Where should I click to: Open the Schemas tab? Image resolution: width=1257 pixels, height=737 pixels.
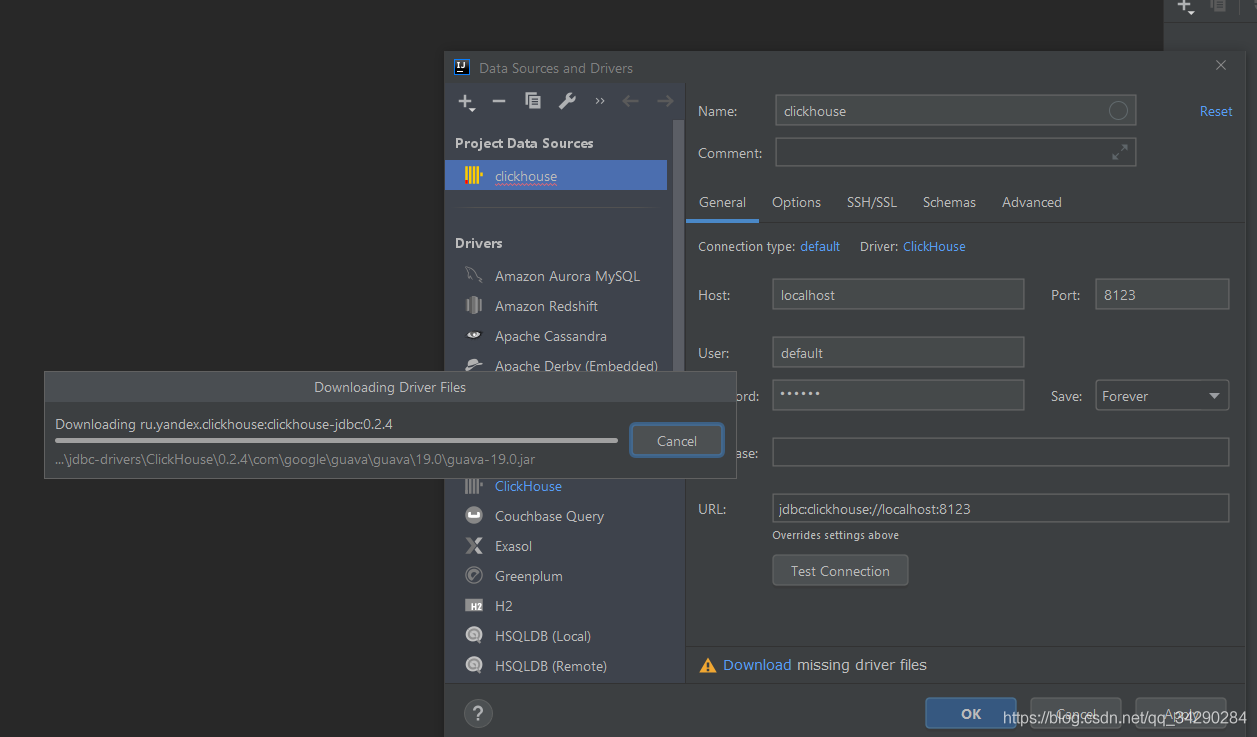point(949,202)
